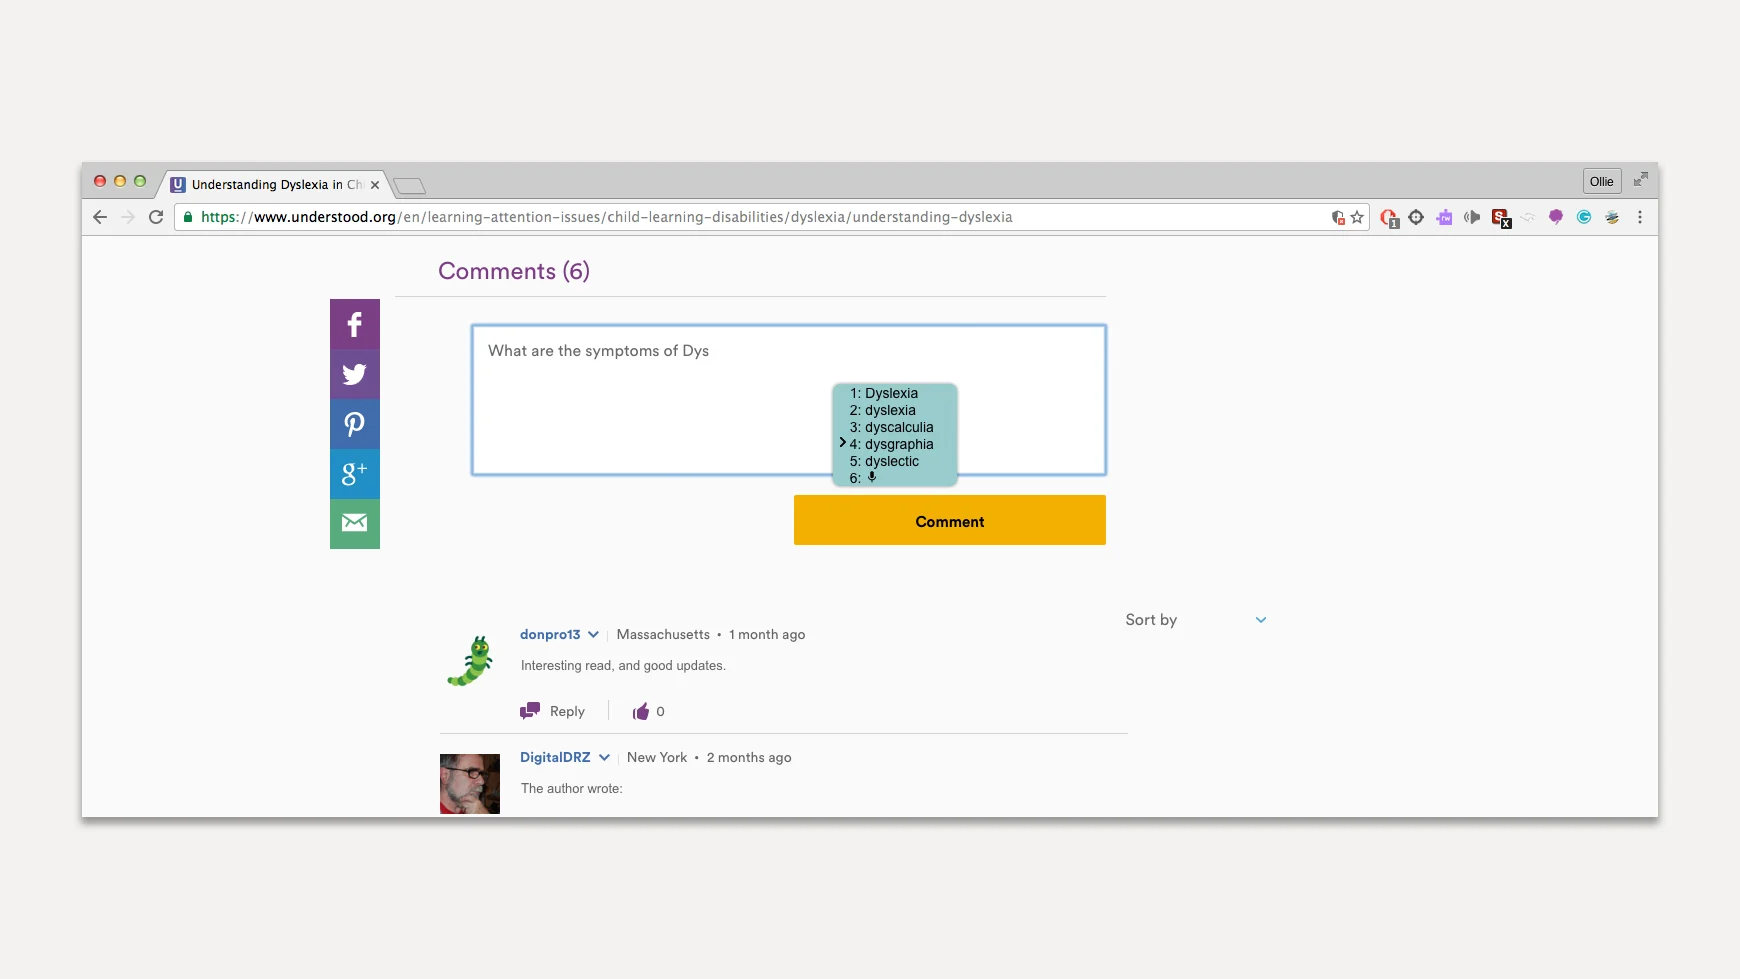Close the Understanding Dyslexia tab

(x=375, y=185)
